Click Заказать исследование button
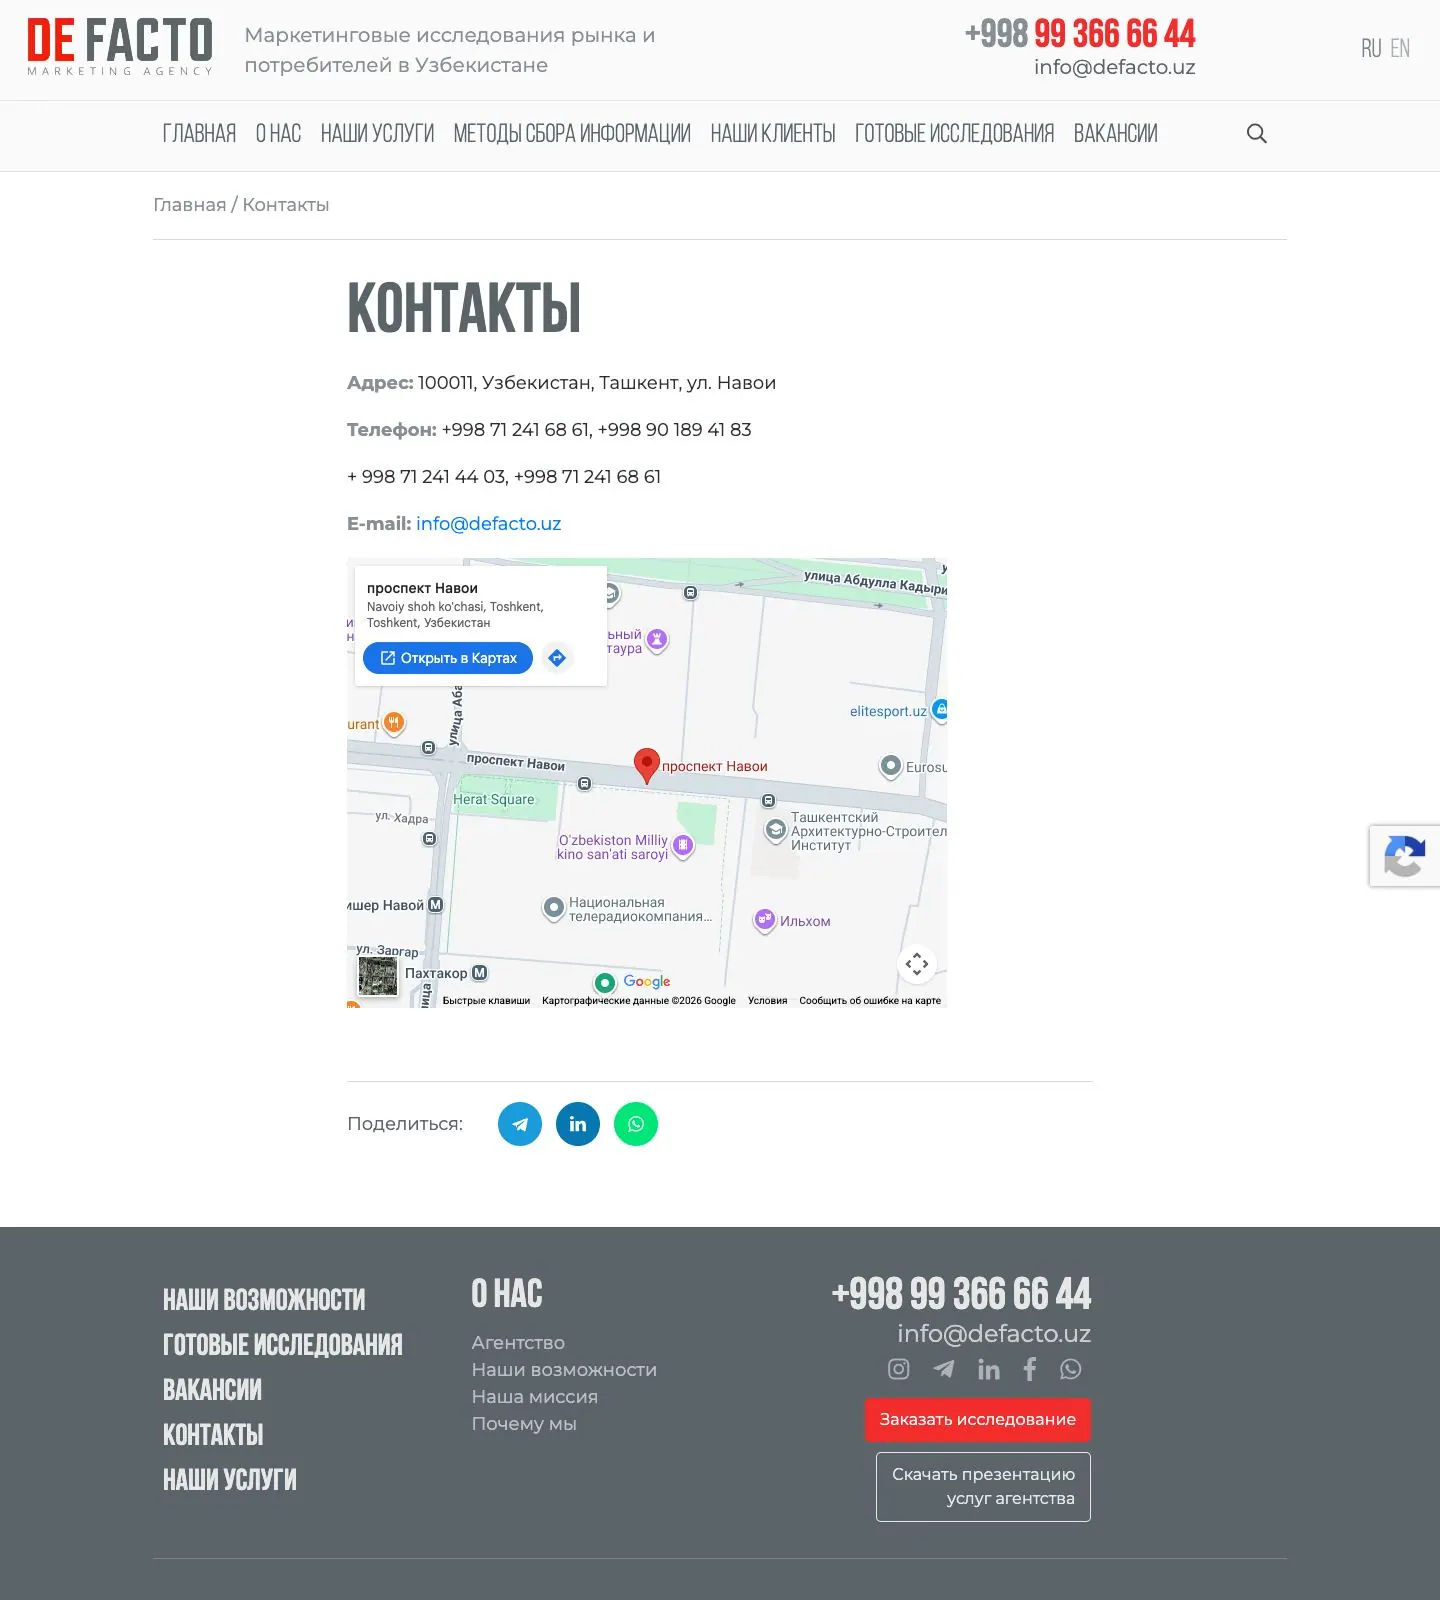 click(x=977, y=1420)
